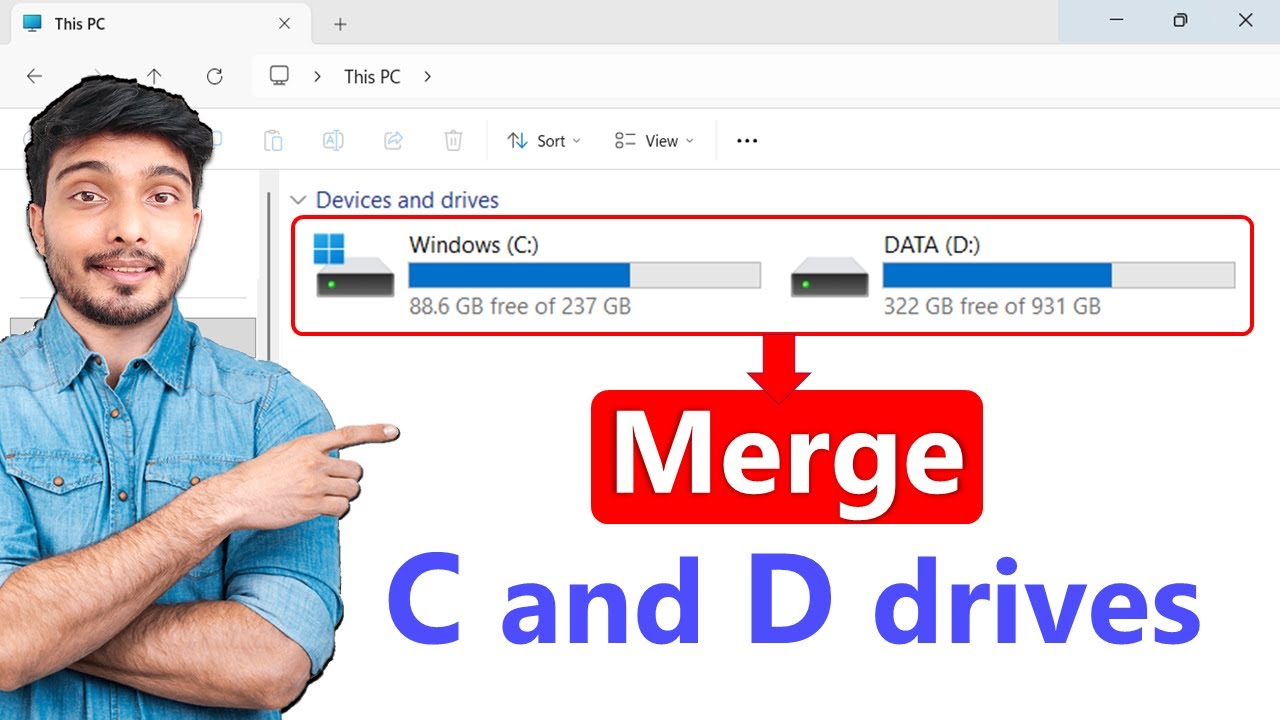1280x720 pixels.
Task: Refresh the This PC view
Action: (214, 76)
